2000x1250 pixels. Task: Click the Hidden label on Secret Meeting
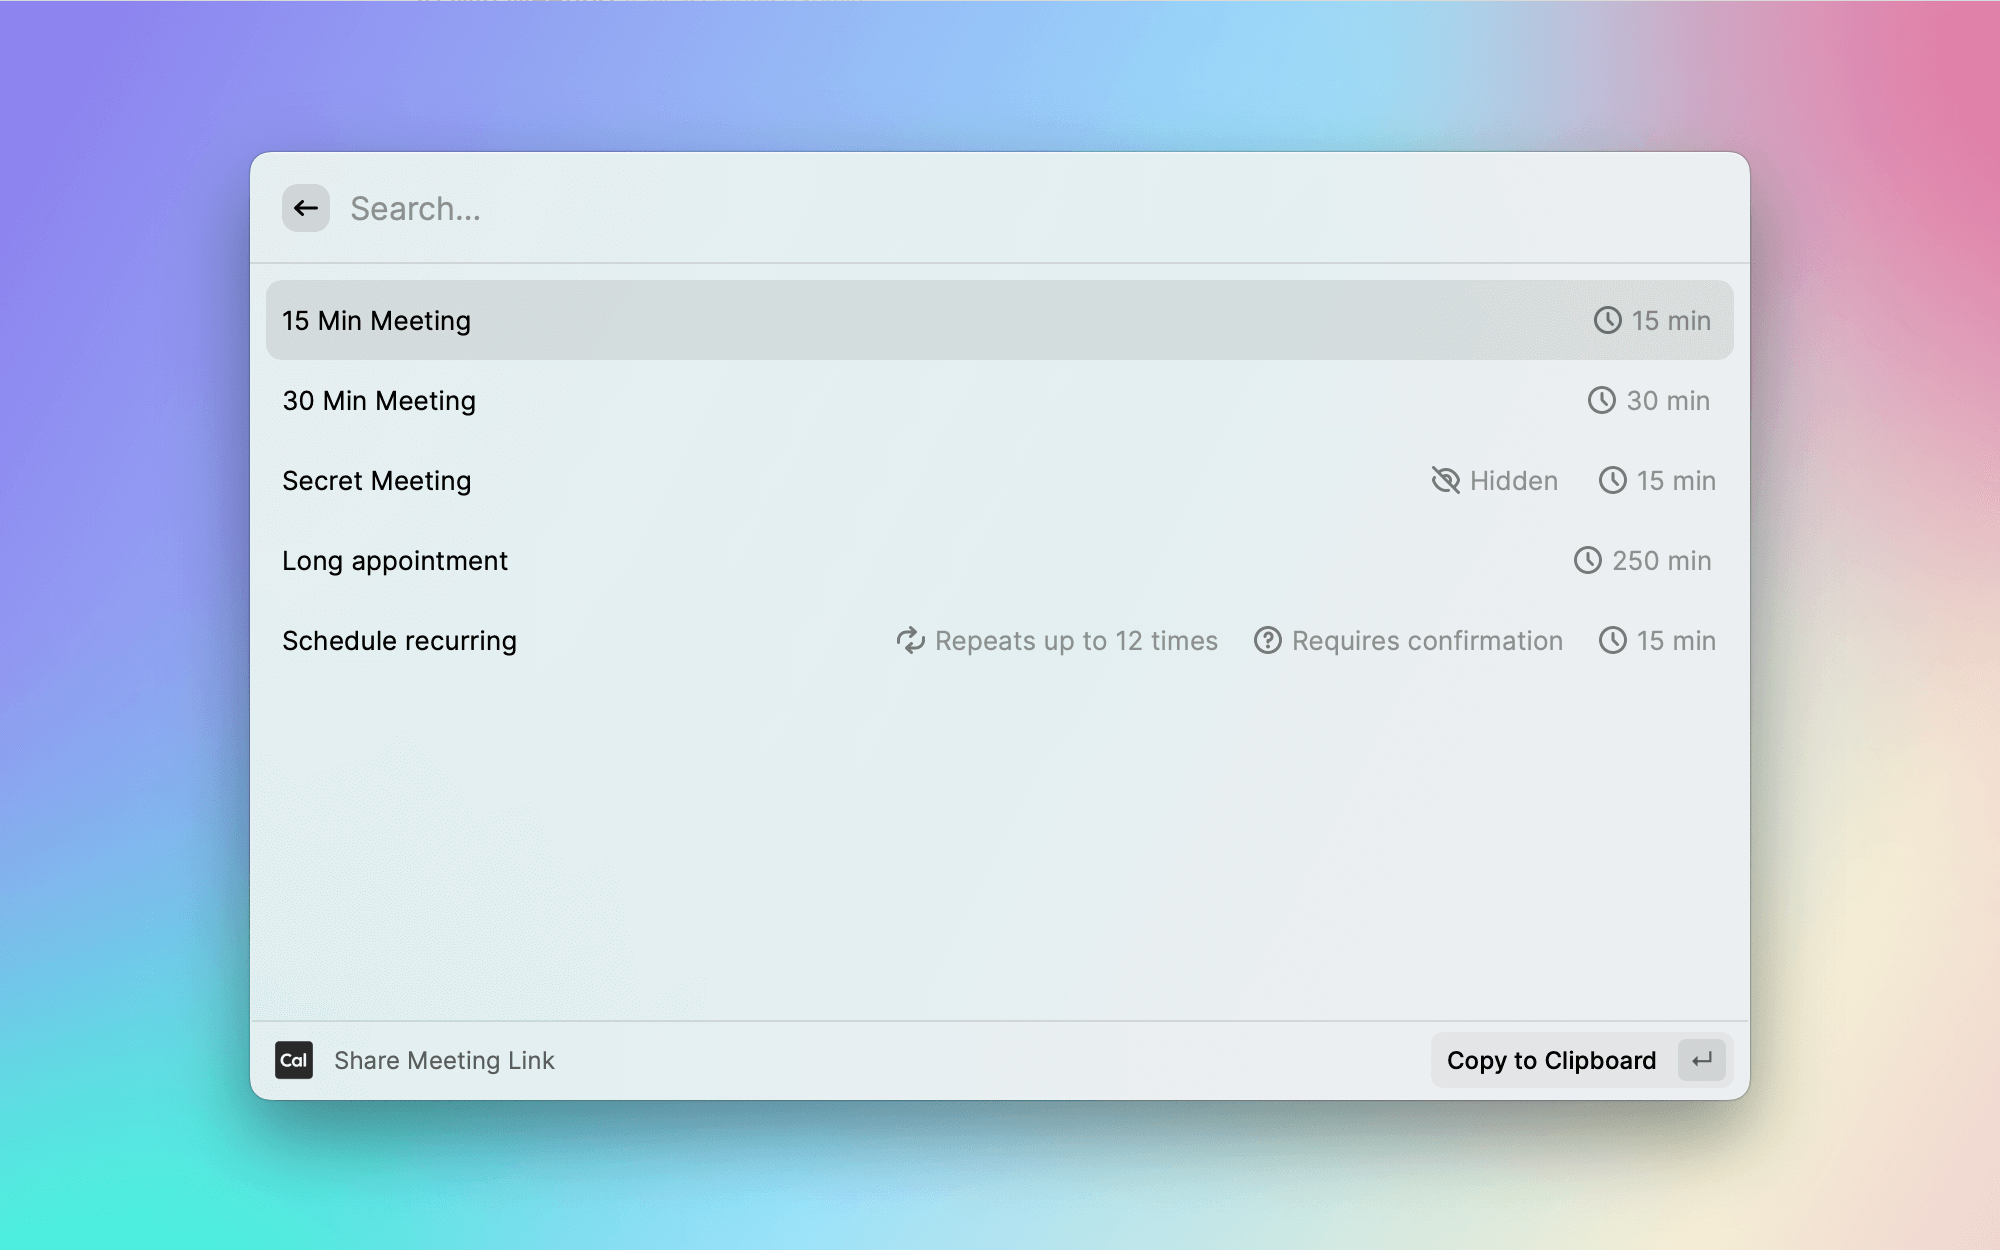click(x=1513, y=481)
